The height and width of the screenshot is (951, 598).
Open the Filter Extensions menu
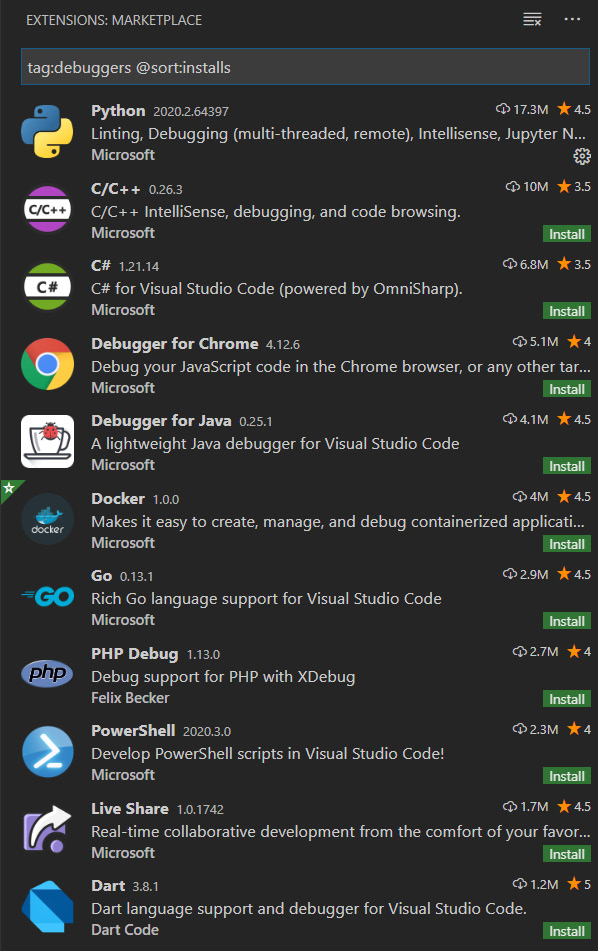pos(532,18)
